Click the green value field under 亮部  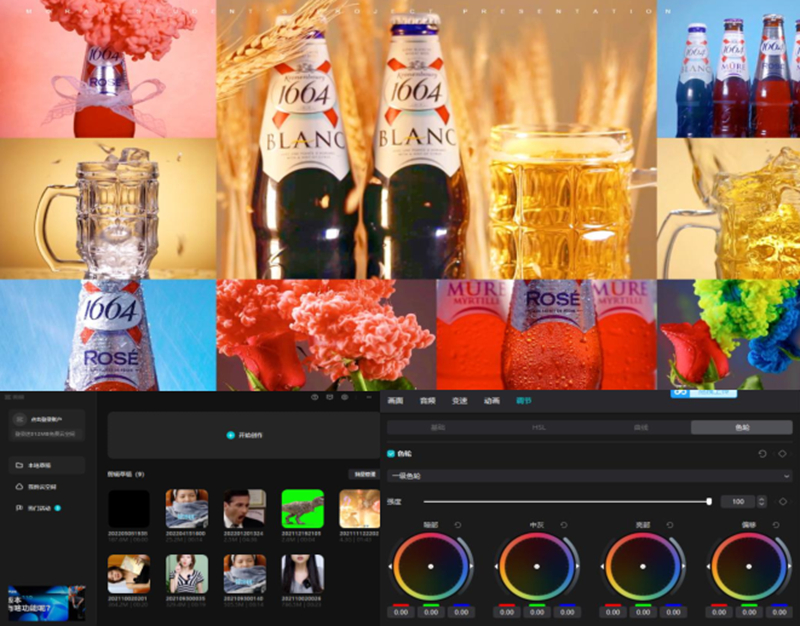tap(643, 612)
